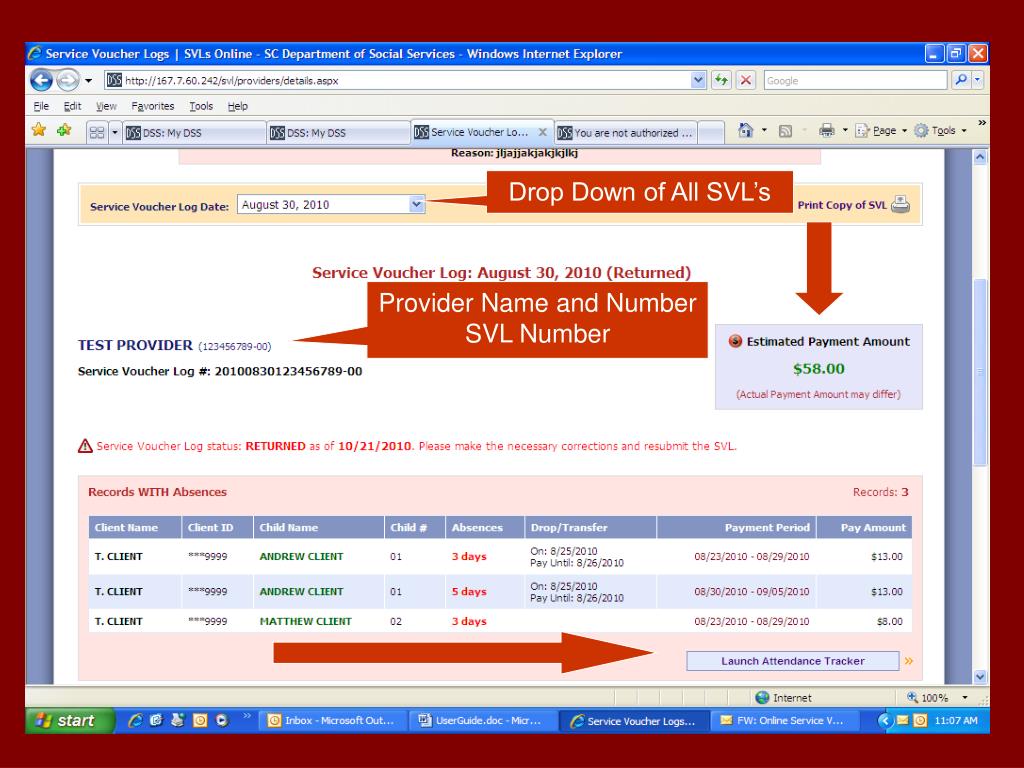Click the Stop loading icon
The height and width of the screenshot is (768, 1024).
click(x=745, y=80)
